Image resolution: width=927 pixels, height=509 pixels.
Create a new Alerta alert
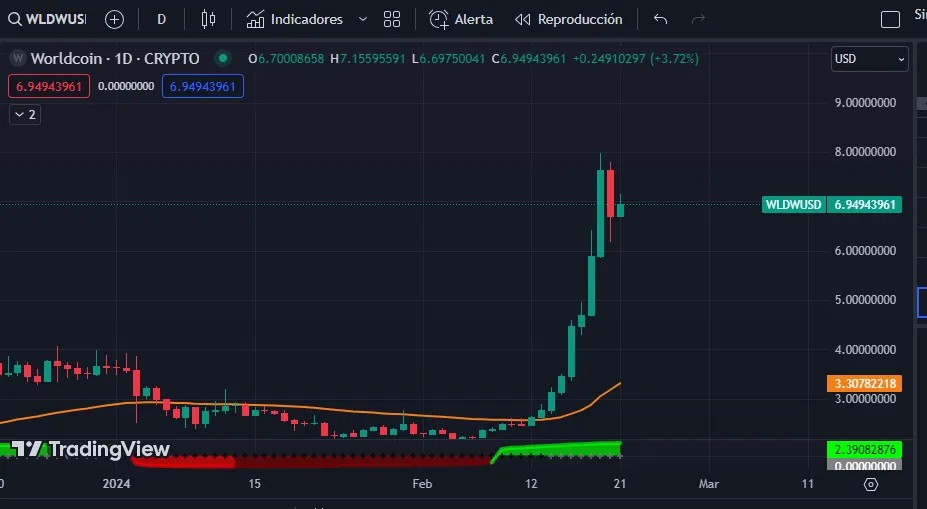(x=461, y=20)
